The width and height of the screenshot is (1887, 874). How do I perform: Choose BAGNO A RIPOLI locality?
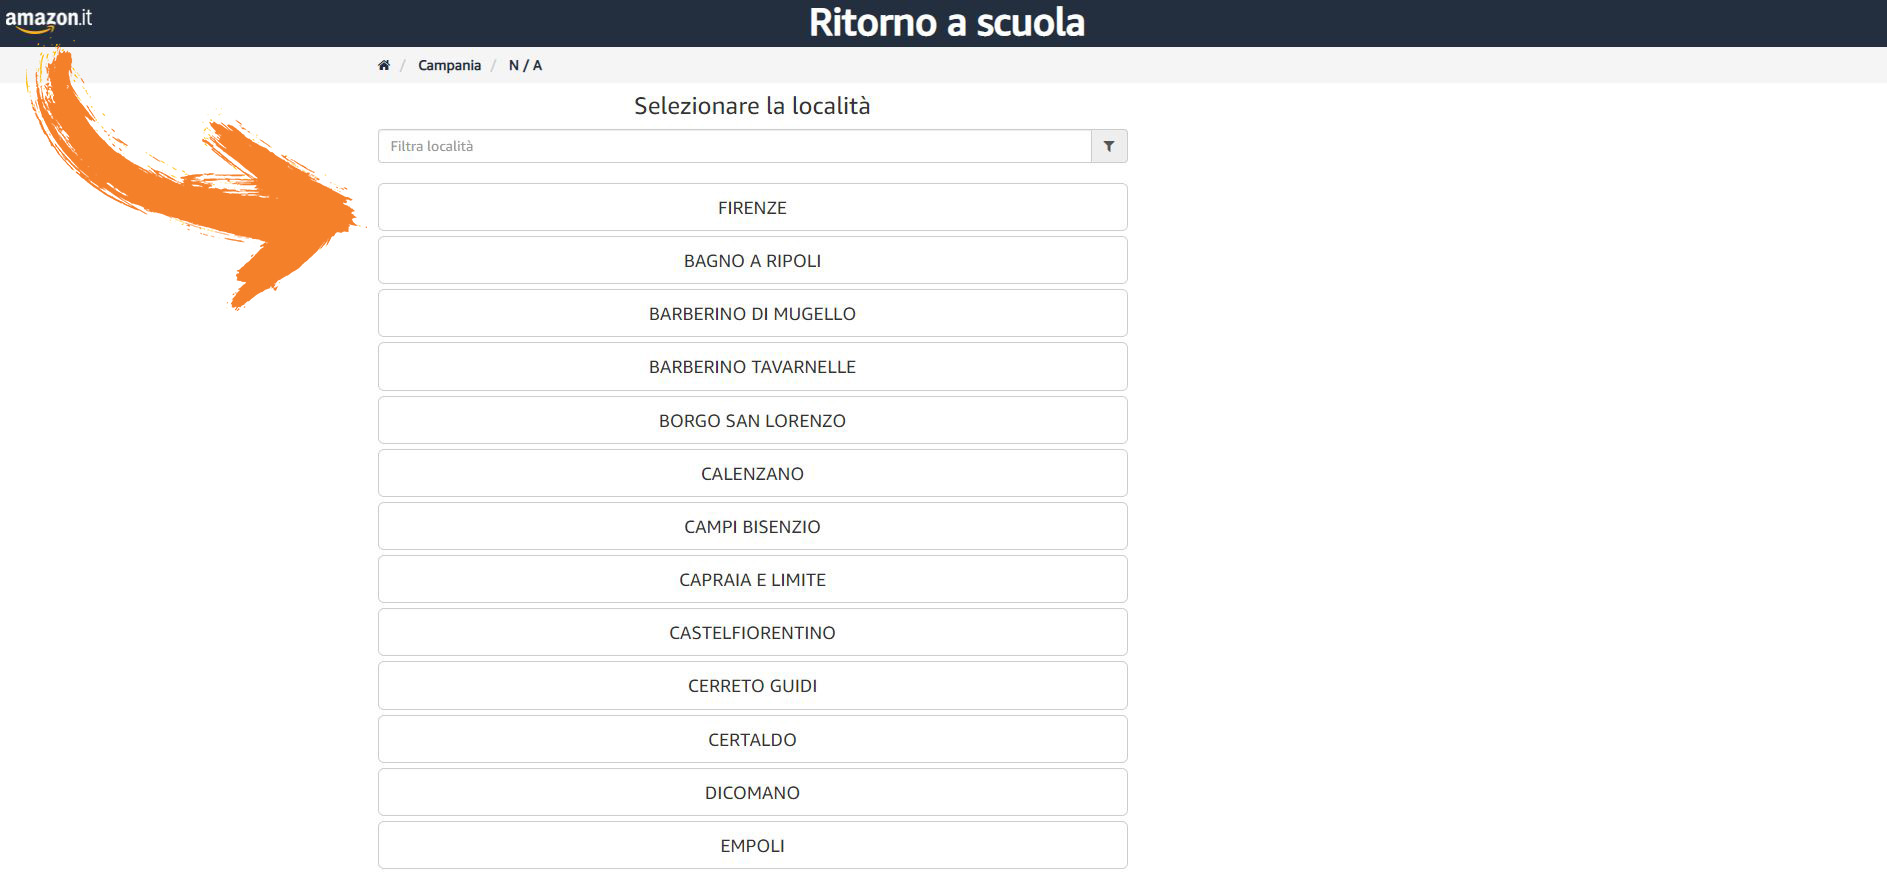[x=753, y=260]
